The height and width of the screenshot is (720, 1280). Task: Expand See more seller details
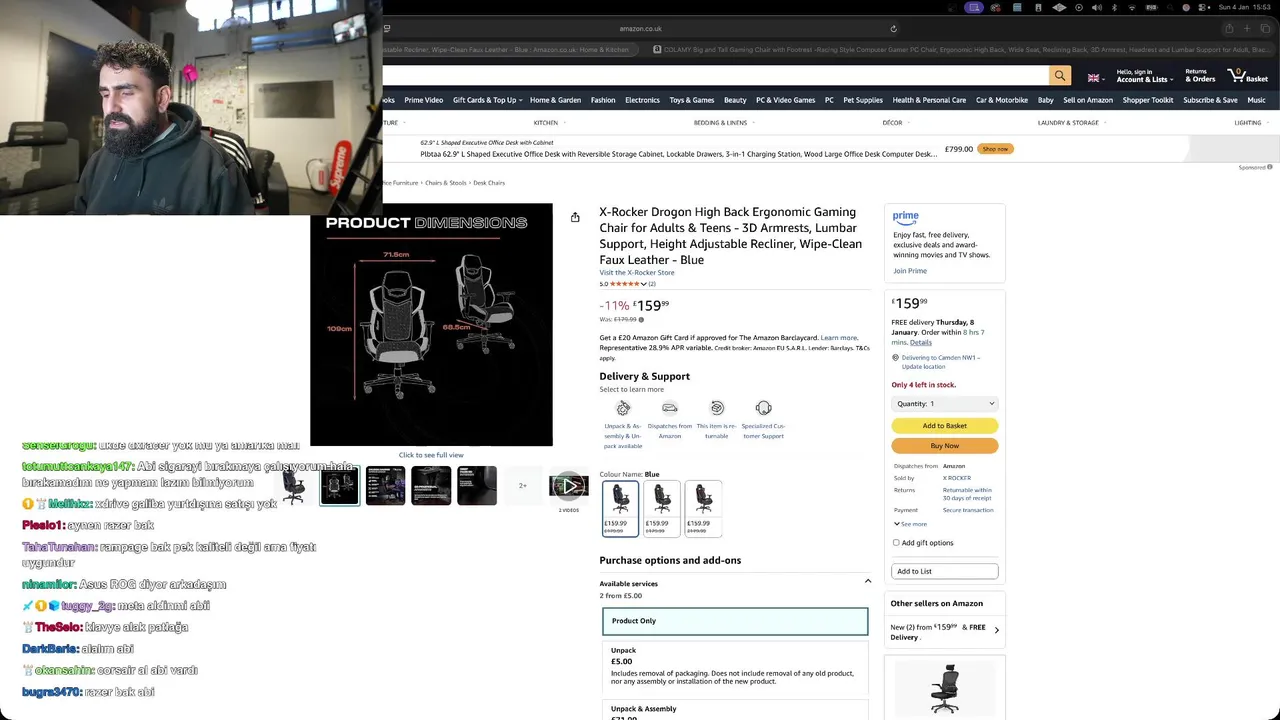pos(911,524)
